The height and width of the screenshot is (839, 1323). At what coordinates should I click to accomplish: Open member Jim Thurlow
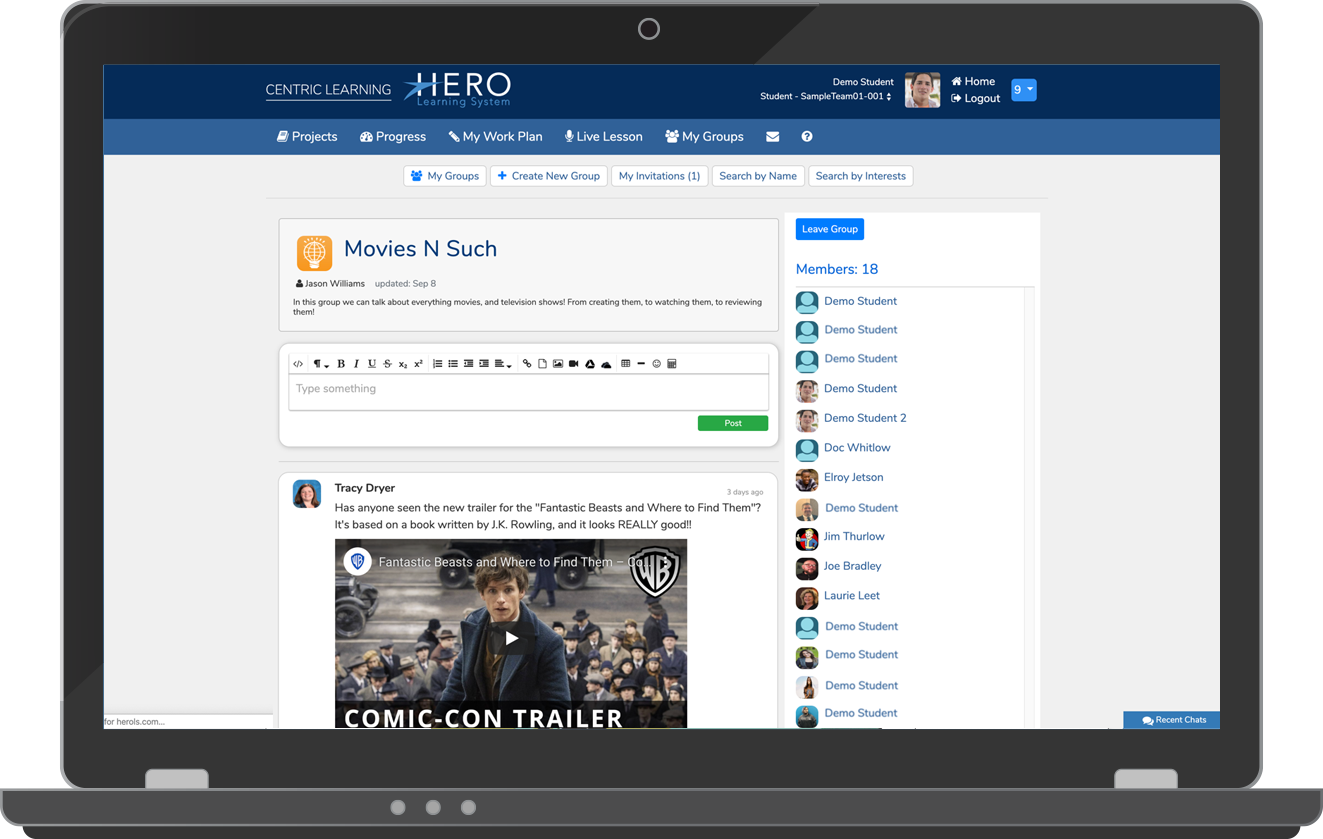(854, 537)
